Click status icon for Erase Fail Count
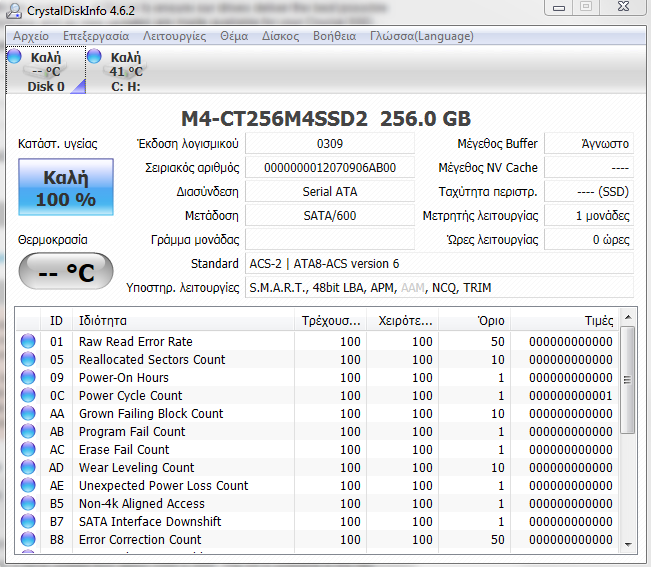Image resolution: width=651 pixels, height=567 pixels. (x=28, y=449)
